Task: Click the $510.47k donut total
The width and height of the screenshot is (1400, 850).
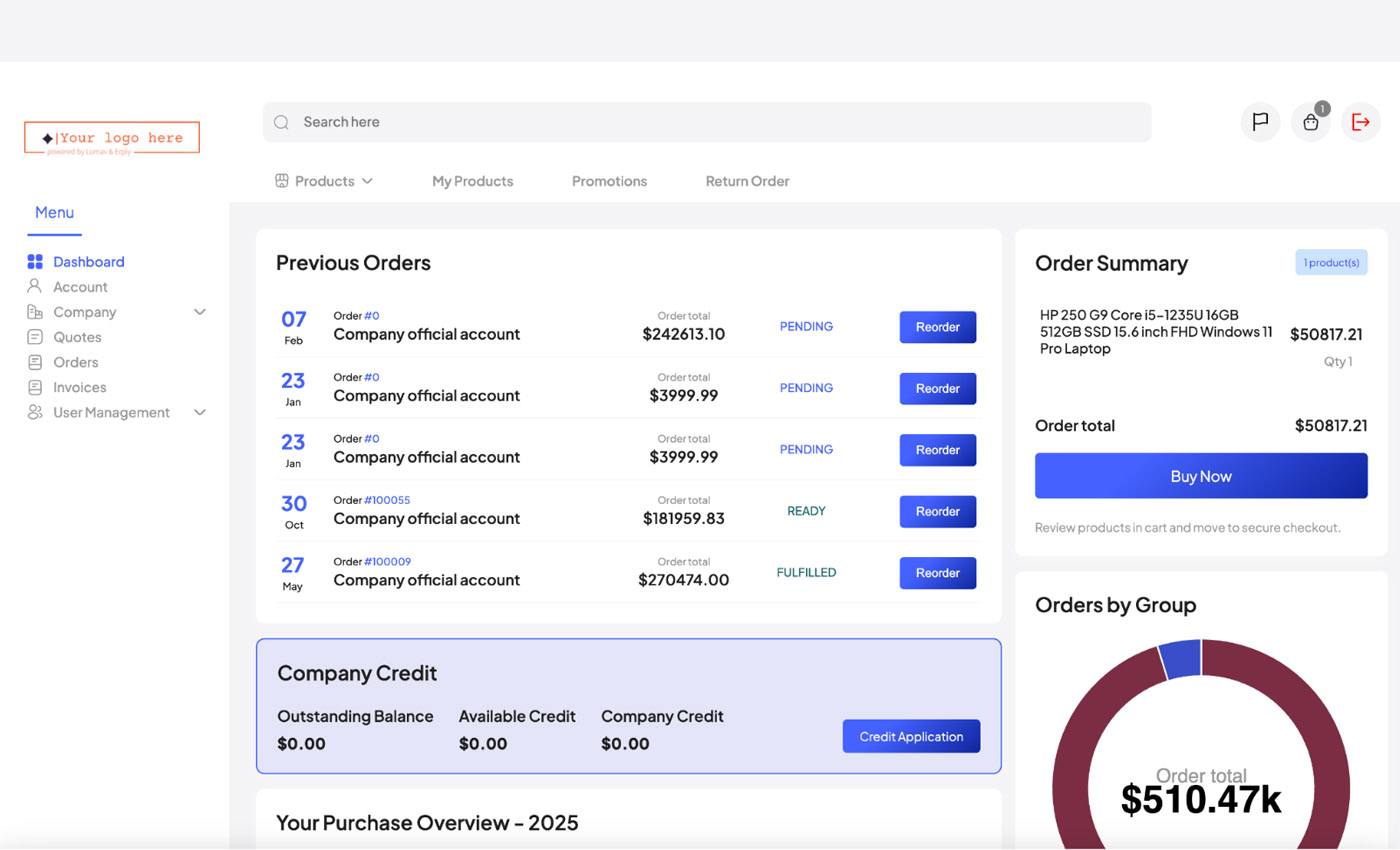Action: click(x=1201, y=799)
